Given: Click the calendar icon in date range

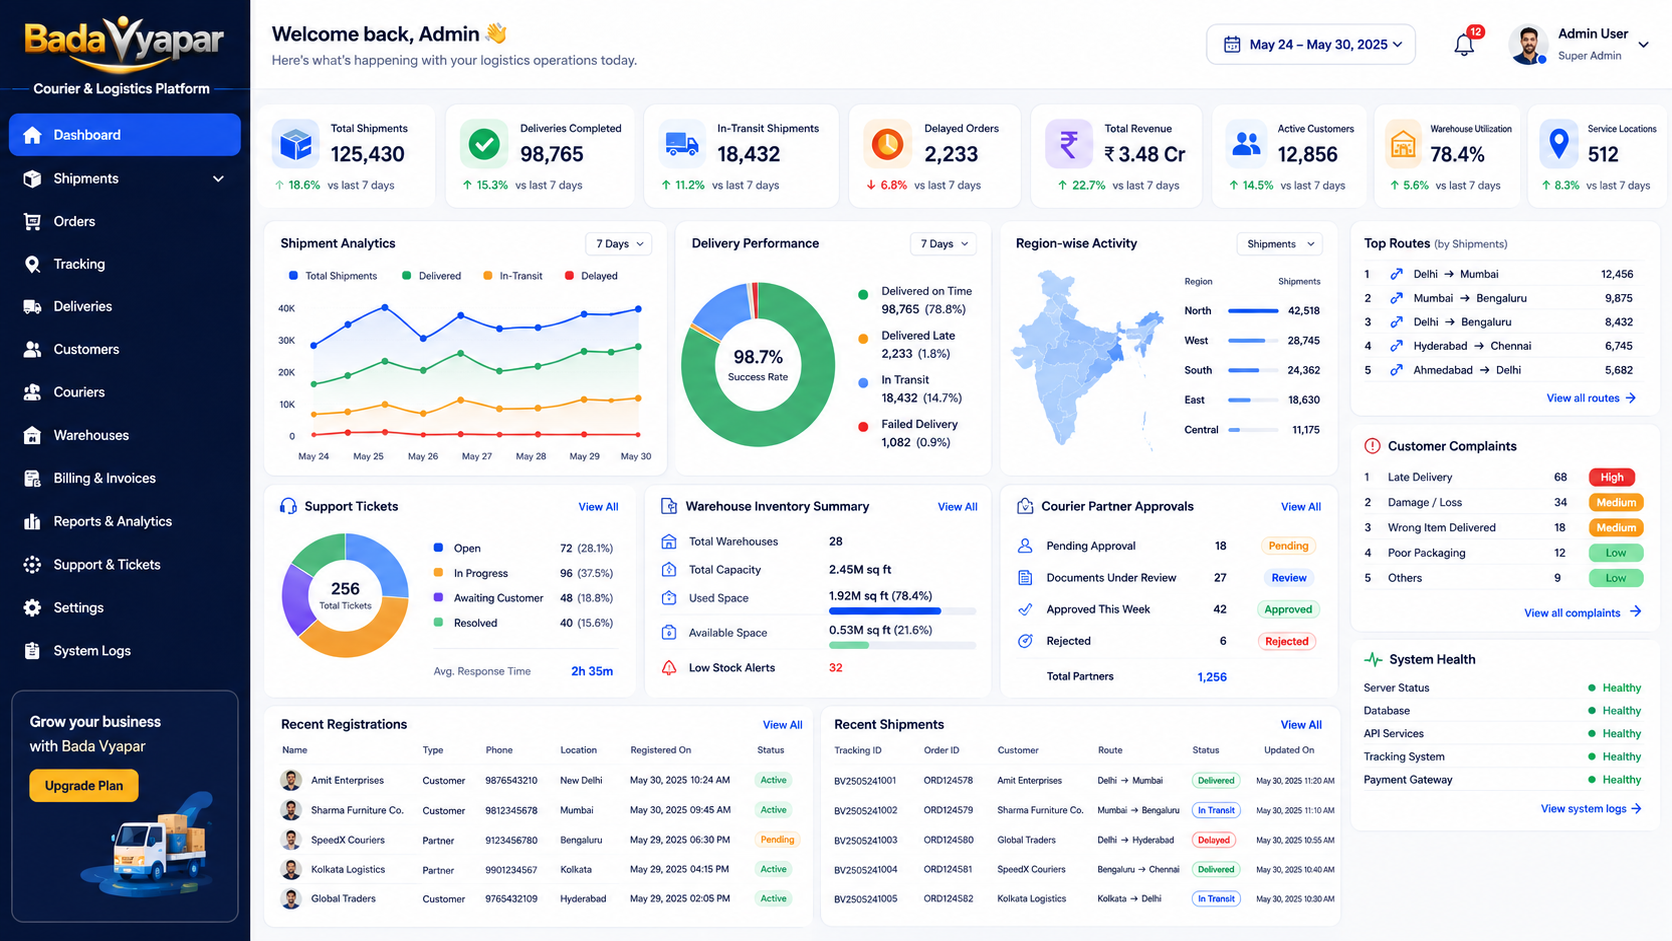Looking at the screenshot, I should [1232, 44].
